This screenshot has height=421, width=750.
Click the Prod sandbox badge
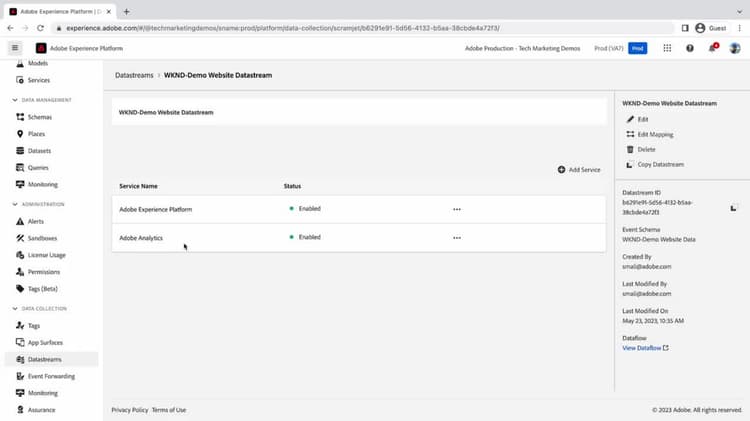click(x=637, y=48)
